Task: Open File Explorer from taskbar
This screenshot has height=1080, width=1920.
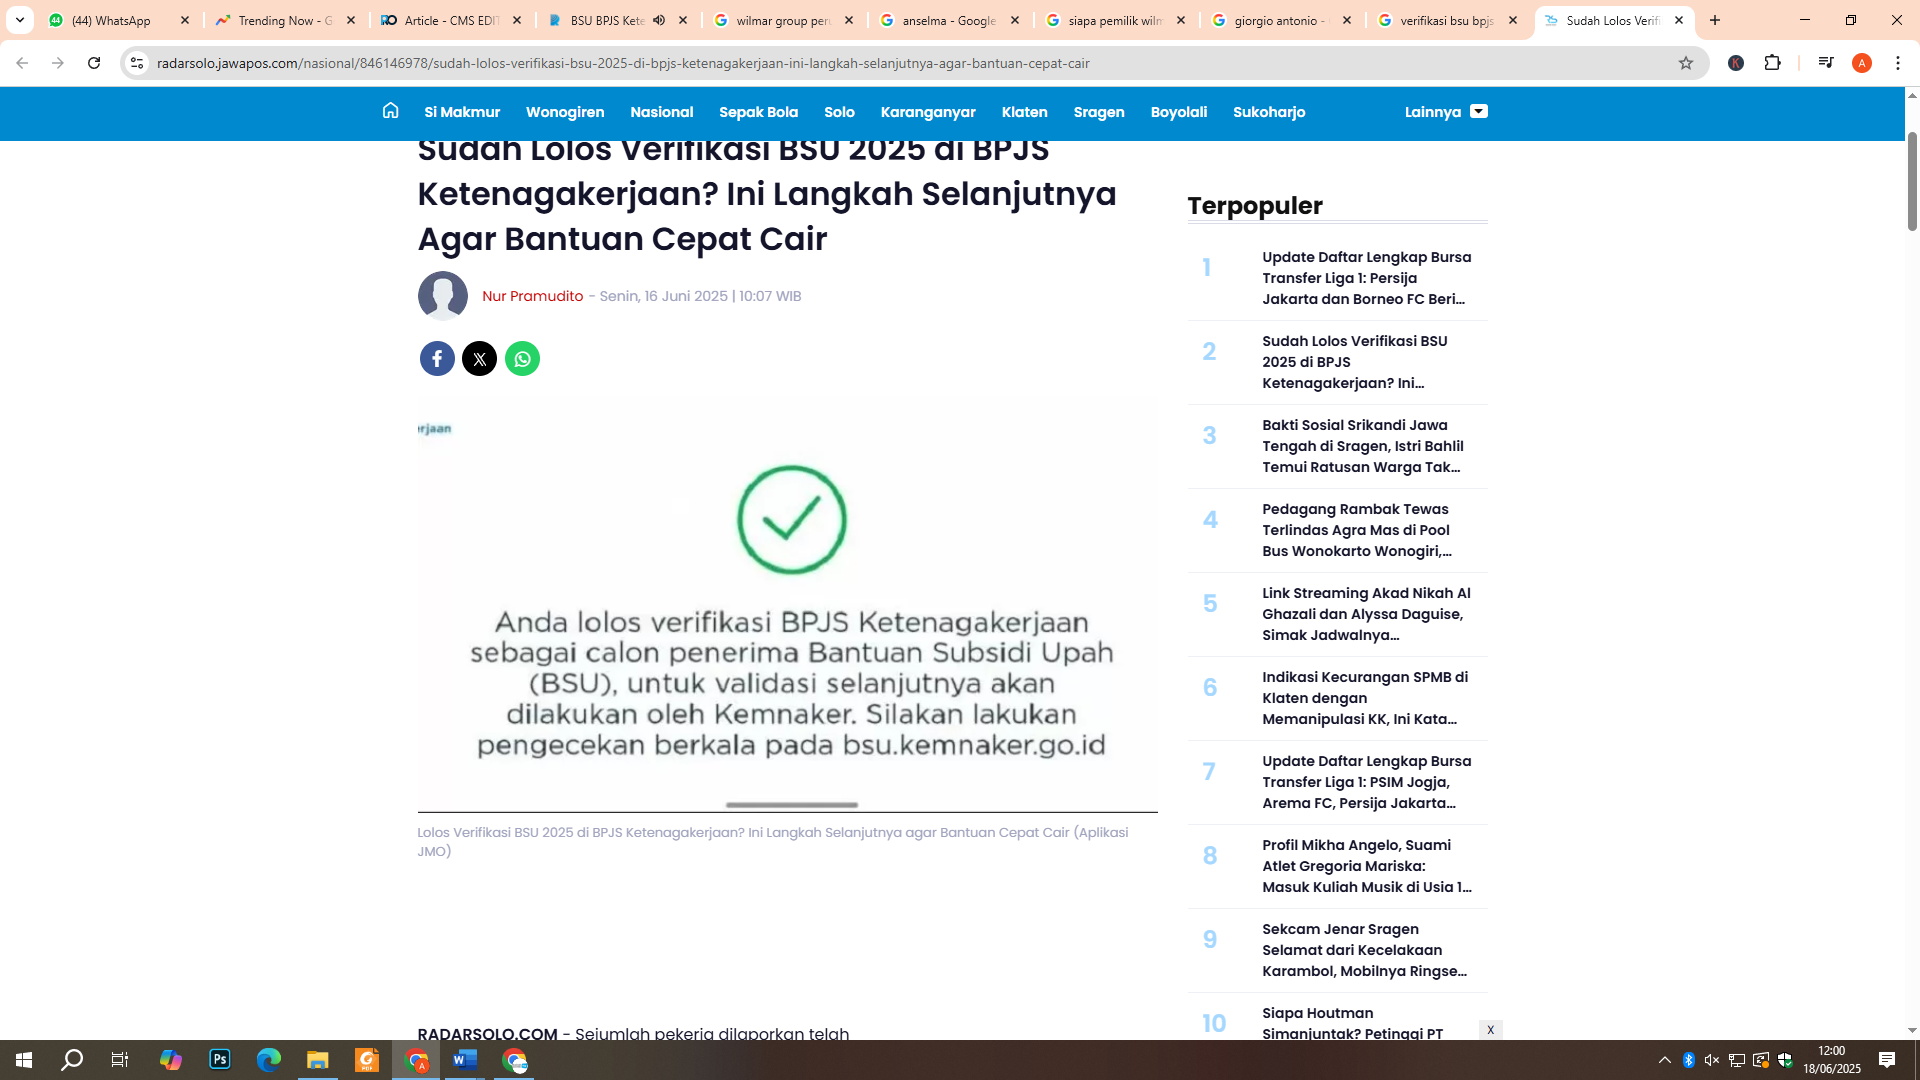Action: [x=318, y=1060]
